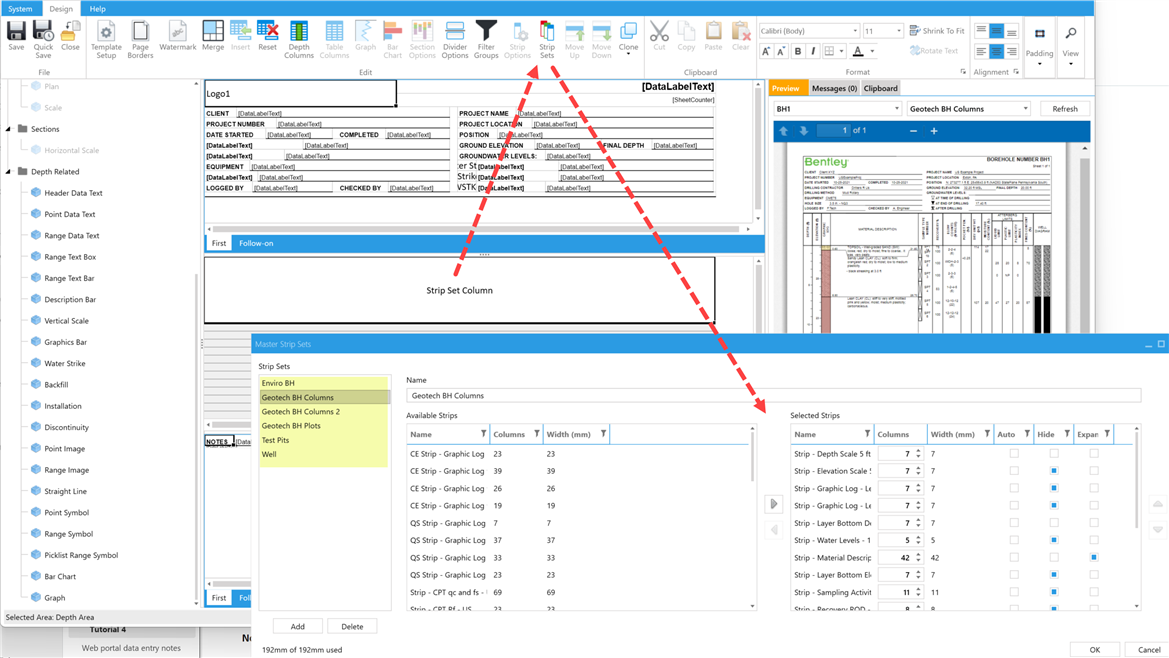Click Refresh in the Preview panel
This screenshot has height=658, width=1169.
click(1065, 109)
